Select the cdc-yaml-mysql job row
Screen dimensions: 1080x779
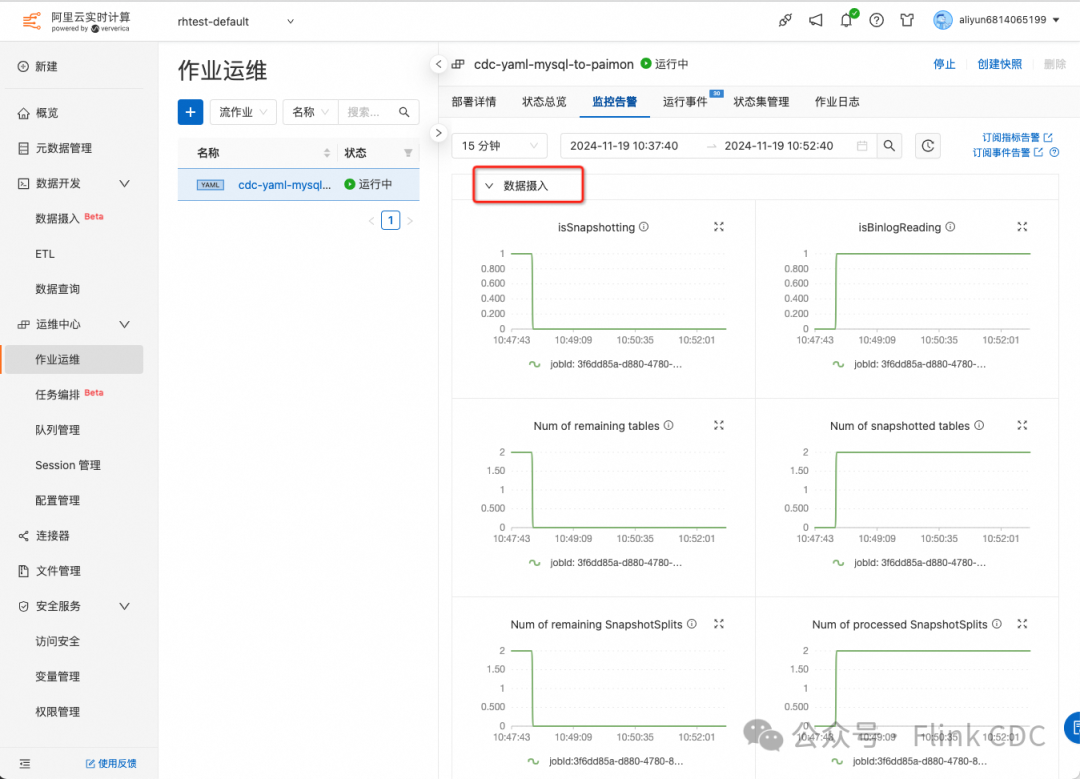point(298,185)
